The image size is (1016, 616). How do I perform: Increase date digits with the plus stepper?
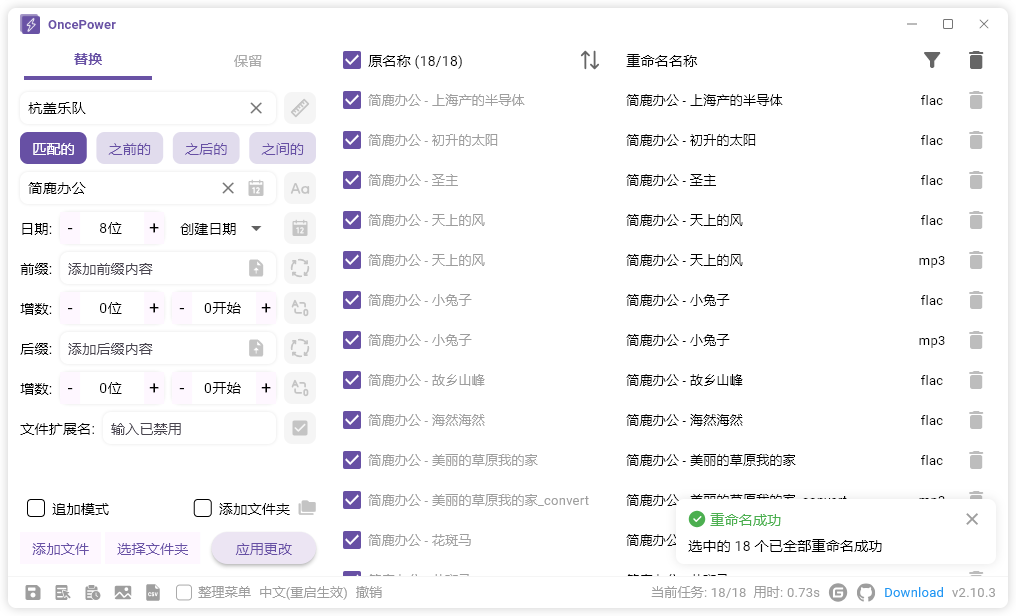152,228
